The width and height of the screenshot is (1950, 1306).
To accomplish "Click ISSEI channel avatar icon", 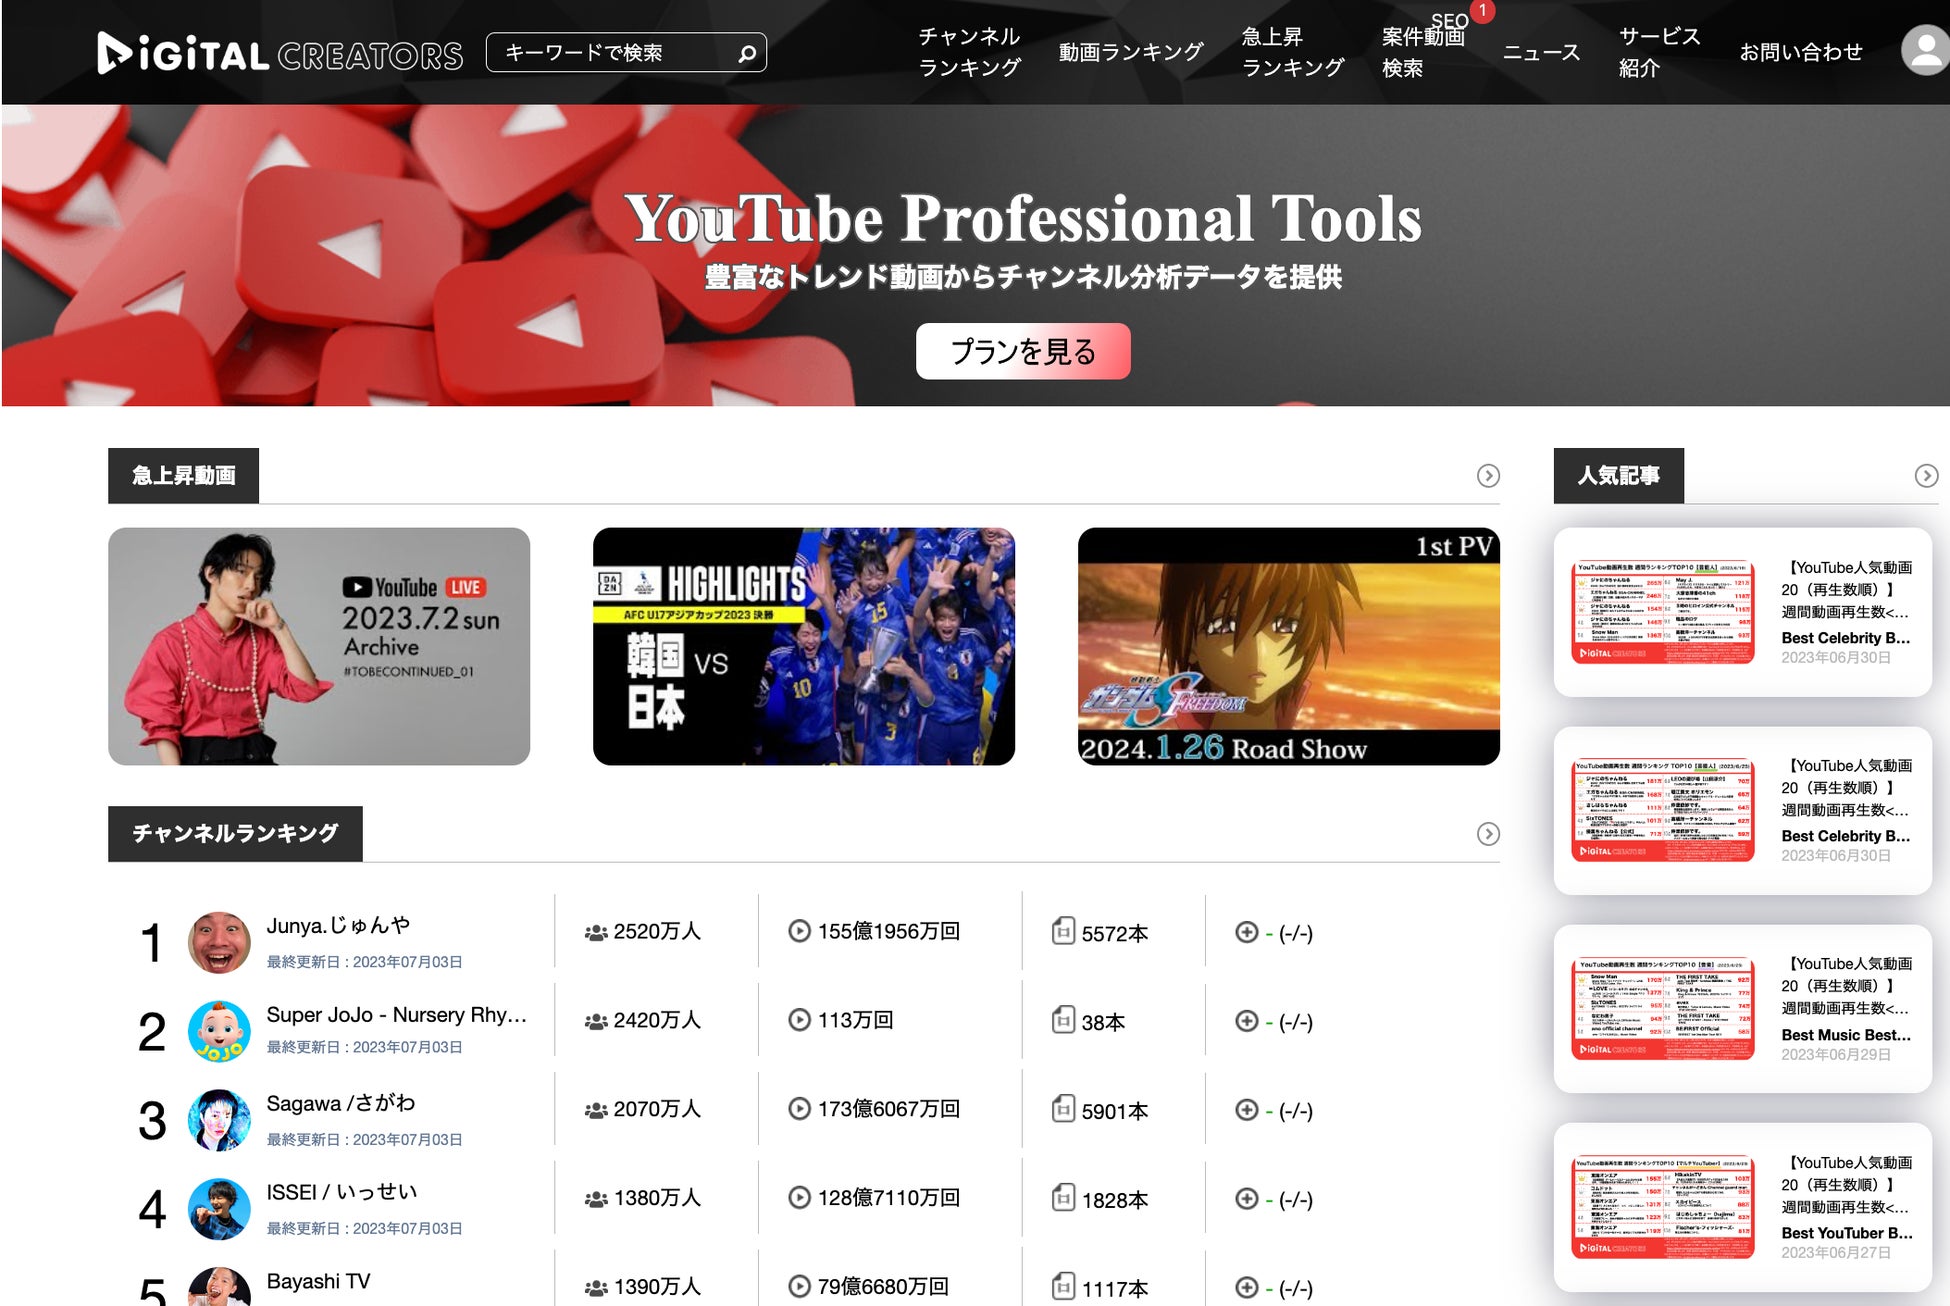I will coord(219,1209).
